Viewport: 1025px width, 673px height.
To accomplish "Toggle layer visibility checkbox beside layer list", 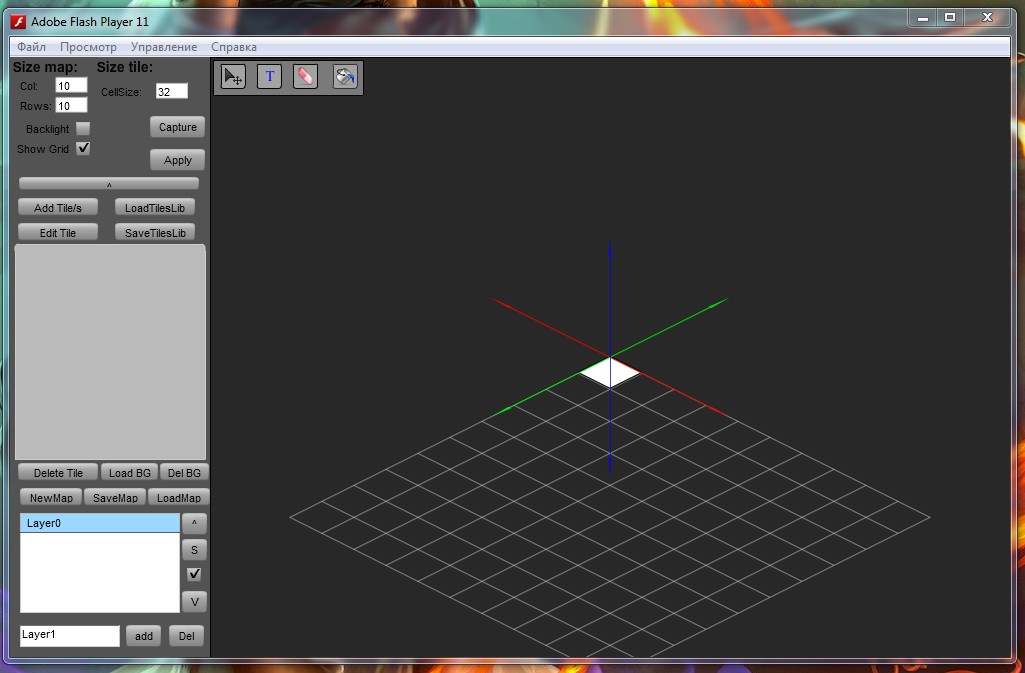I will tap(194, 574).
